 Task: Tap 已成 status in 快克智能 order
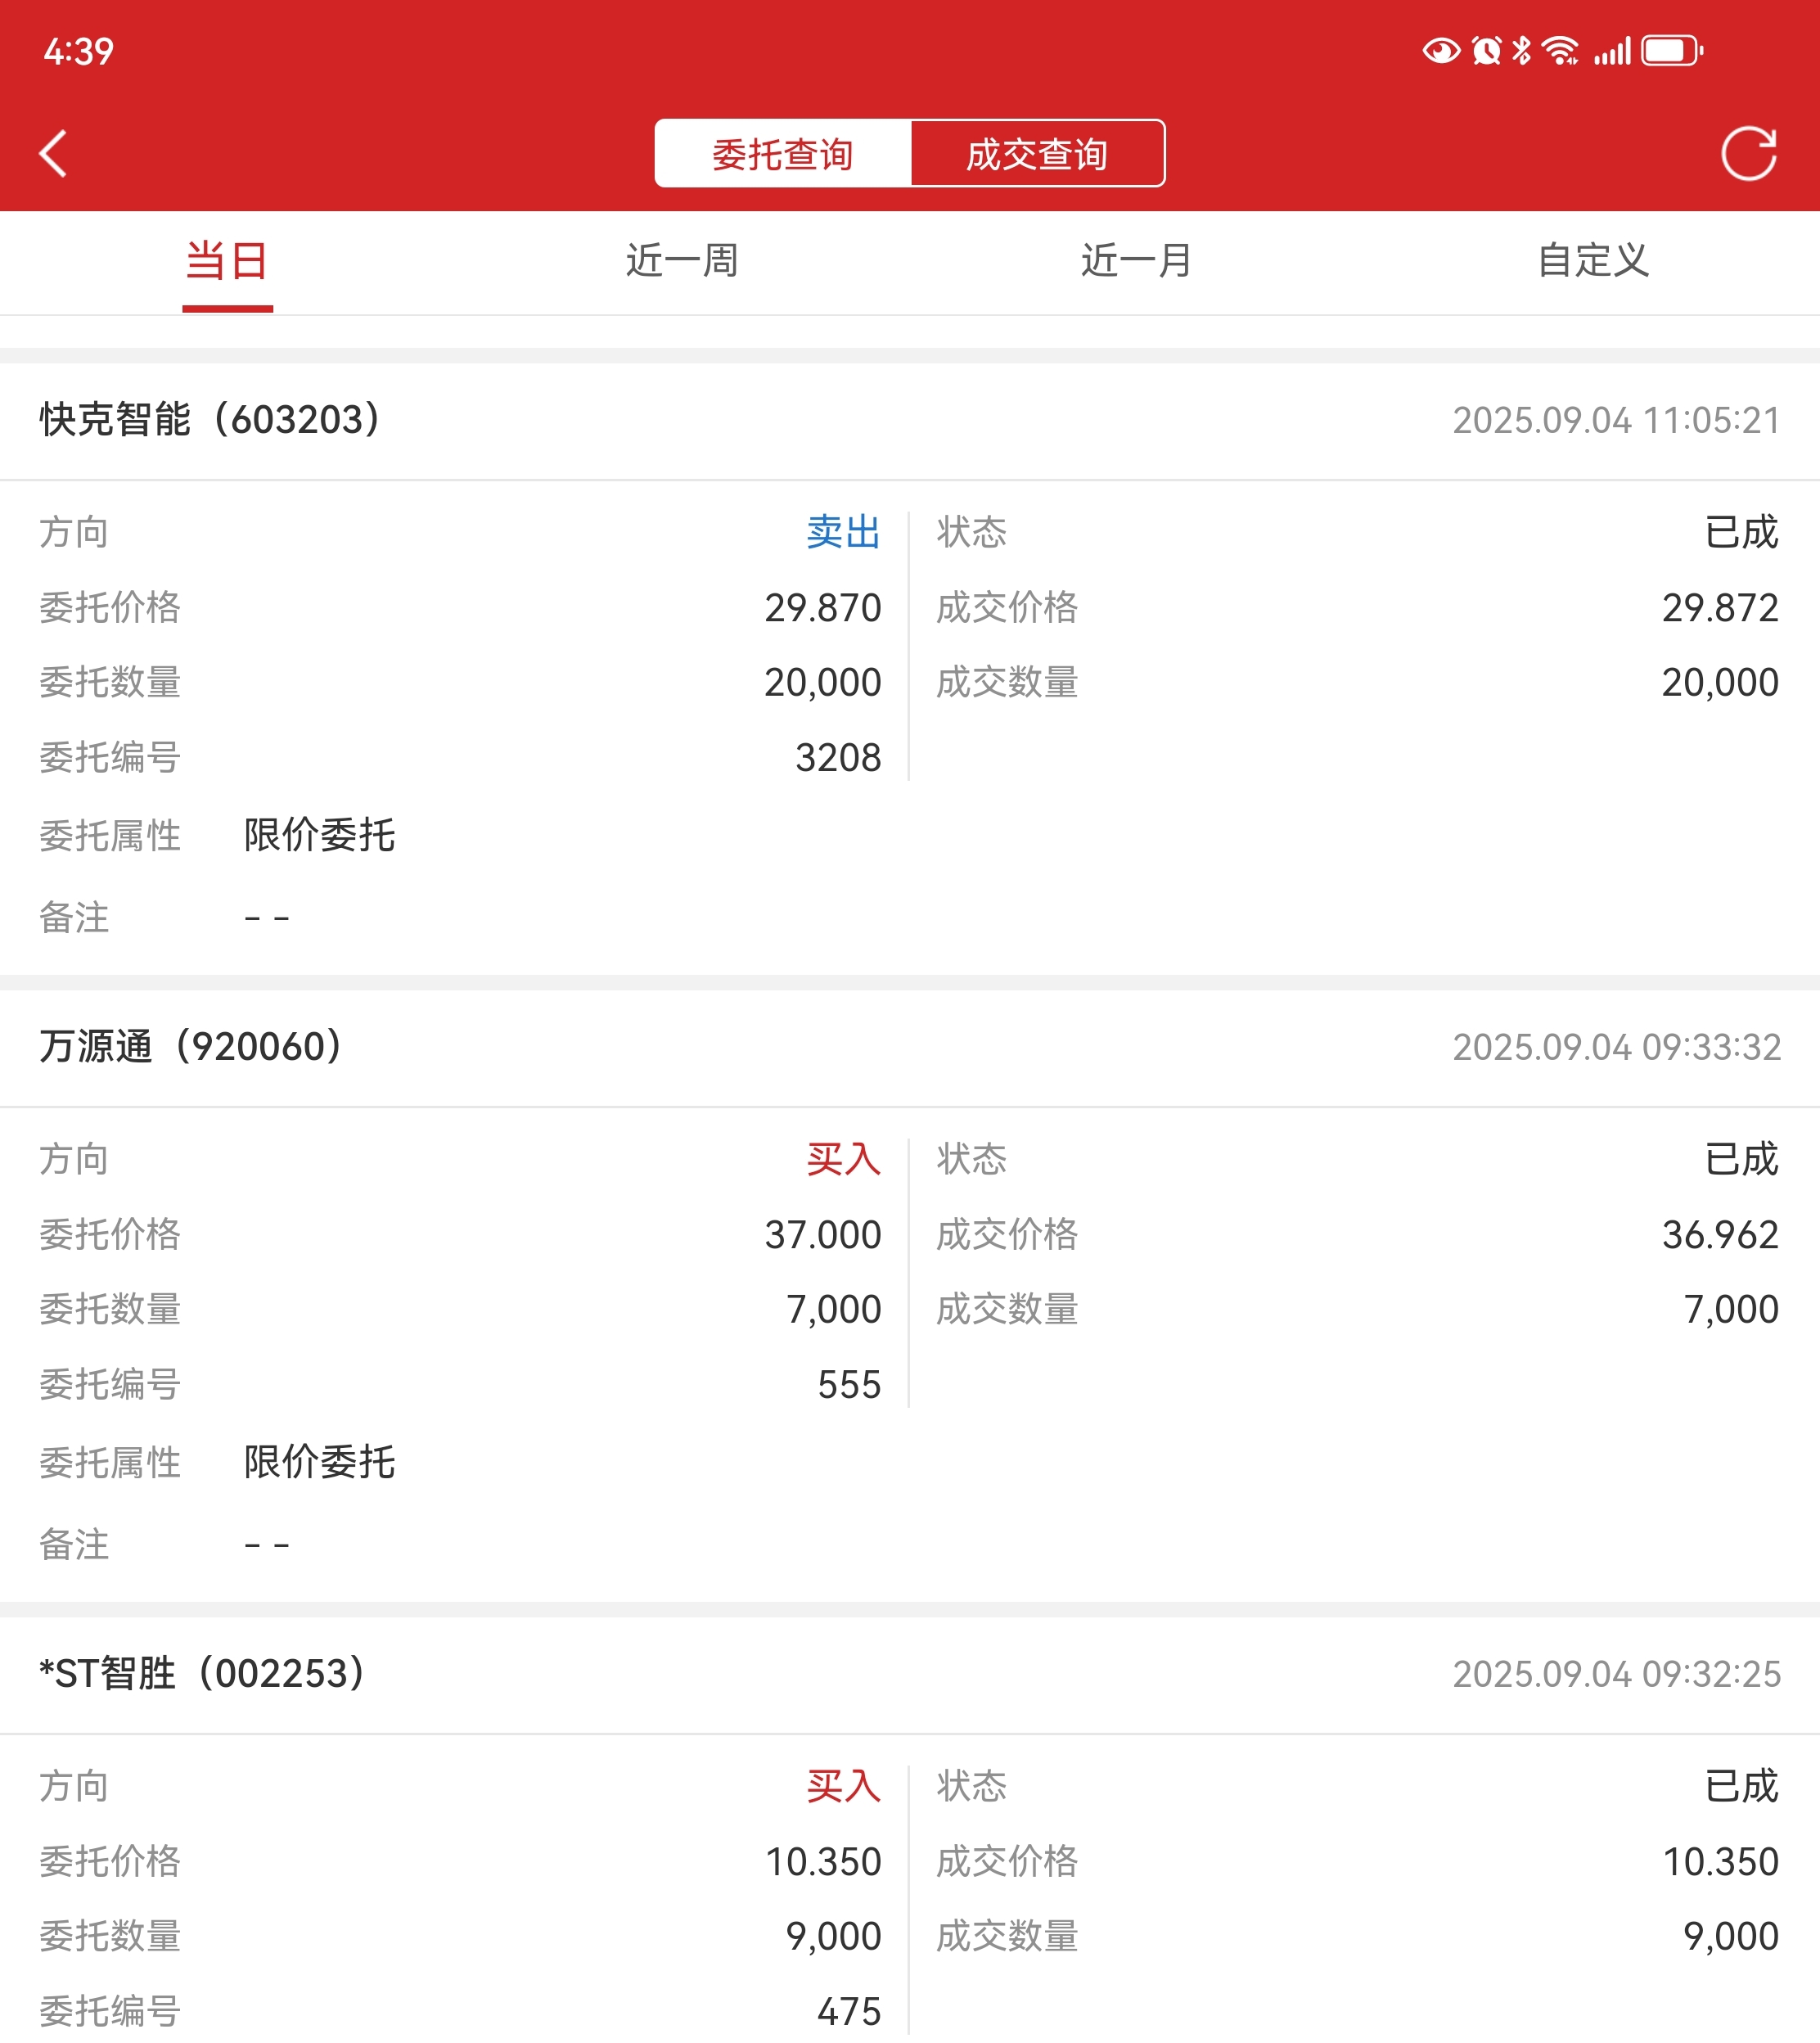click(x=1741, y=532)
